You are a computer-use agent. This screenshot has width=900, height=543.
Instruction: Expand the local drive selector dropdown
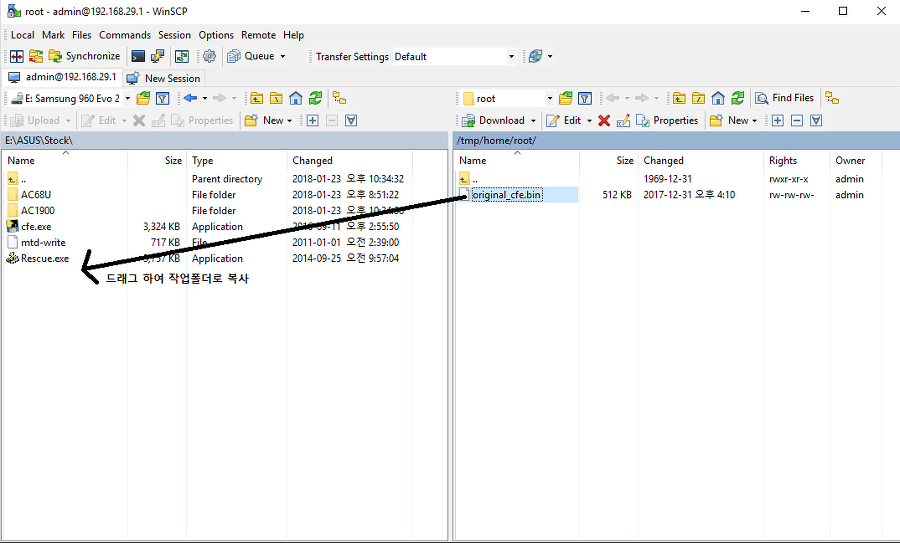pyautogui.click(x=127, y=98)
